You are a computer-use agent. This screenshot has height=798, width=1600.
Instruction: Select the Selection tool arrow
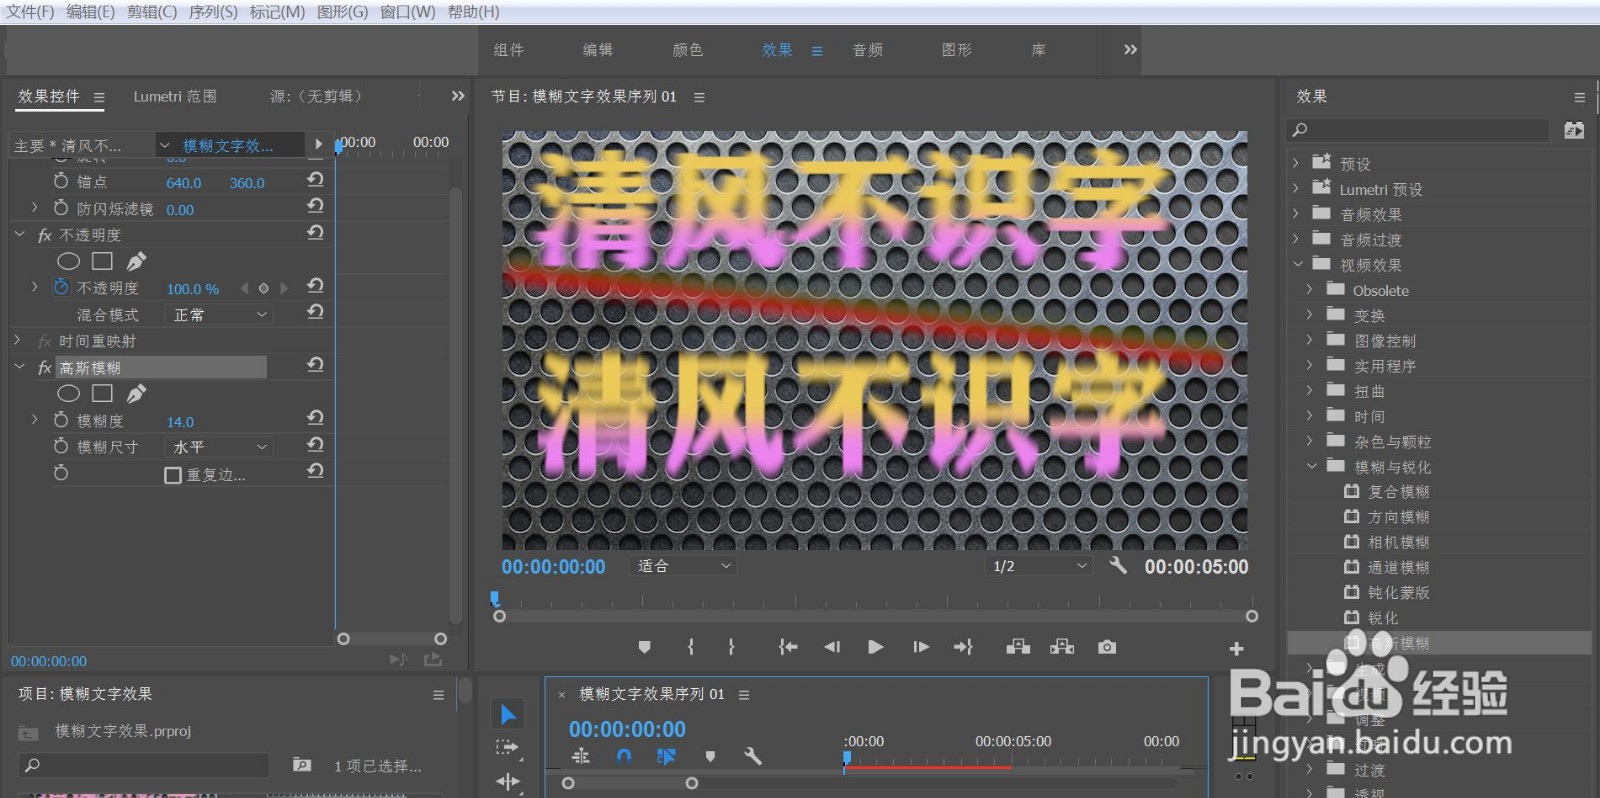[508, 714]
